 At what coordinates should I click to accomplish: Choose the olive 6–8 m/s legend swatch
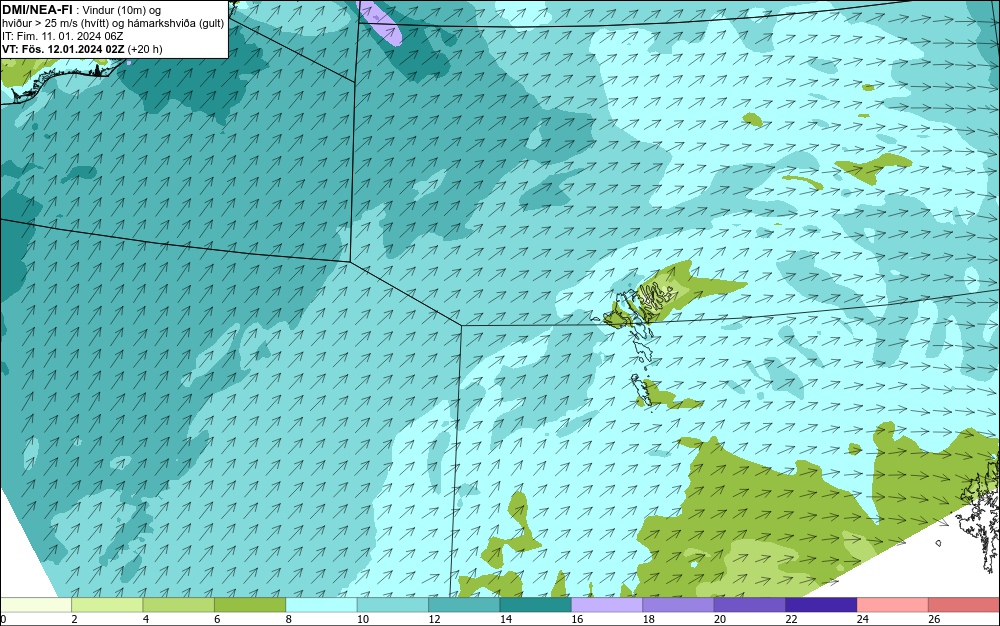tap(250, 605)
